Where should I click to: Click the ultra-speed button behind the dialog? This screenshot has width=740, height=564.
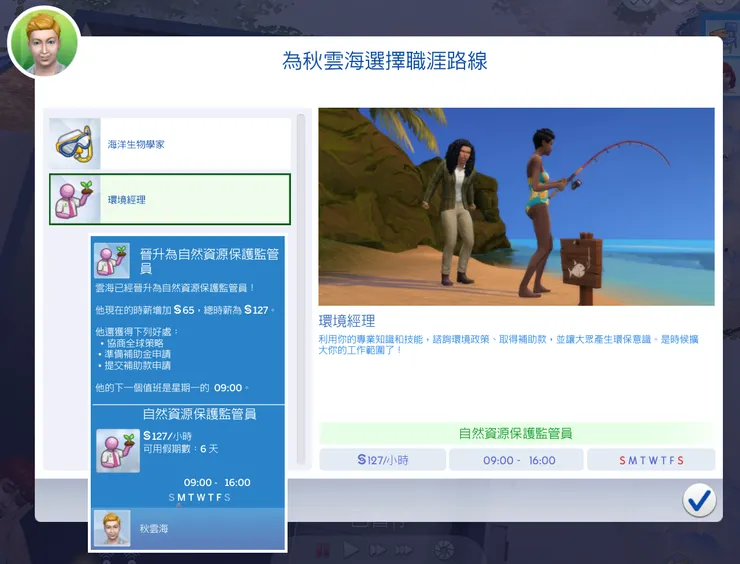pyautogui.click(x=403, y=550)
